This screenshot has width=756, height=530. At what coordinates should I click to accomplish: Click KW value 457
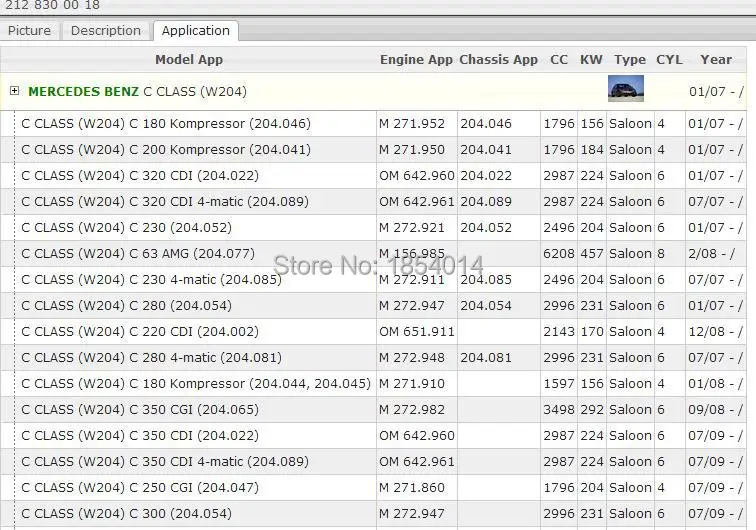(592, 254)
